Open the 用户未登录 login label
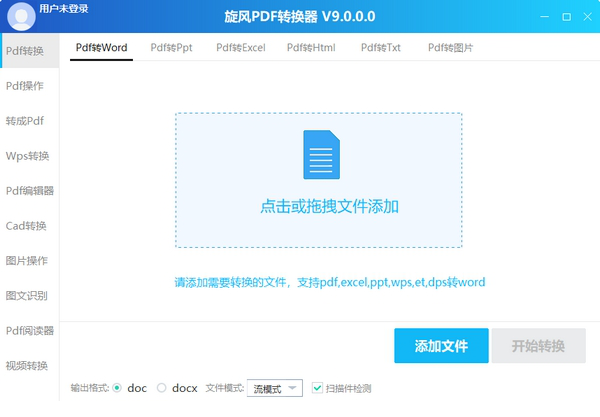Screen dimensions: 600x417 pos(64,8)
